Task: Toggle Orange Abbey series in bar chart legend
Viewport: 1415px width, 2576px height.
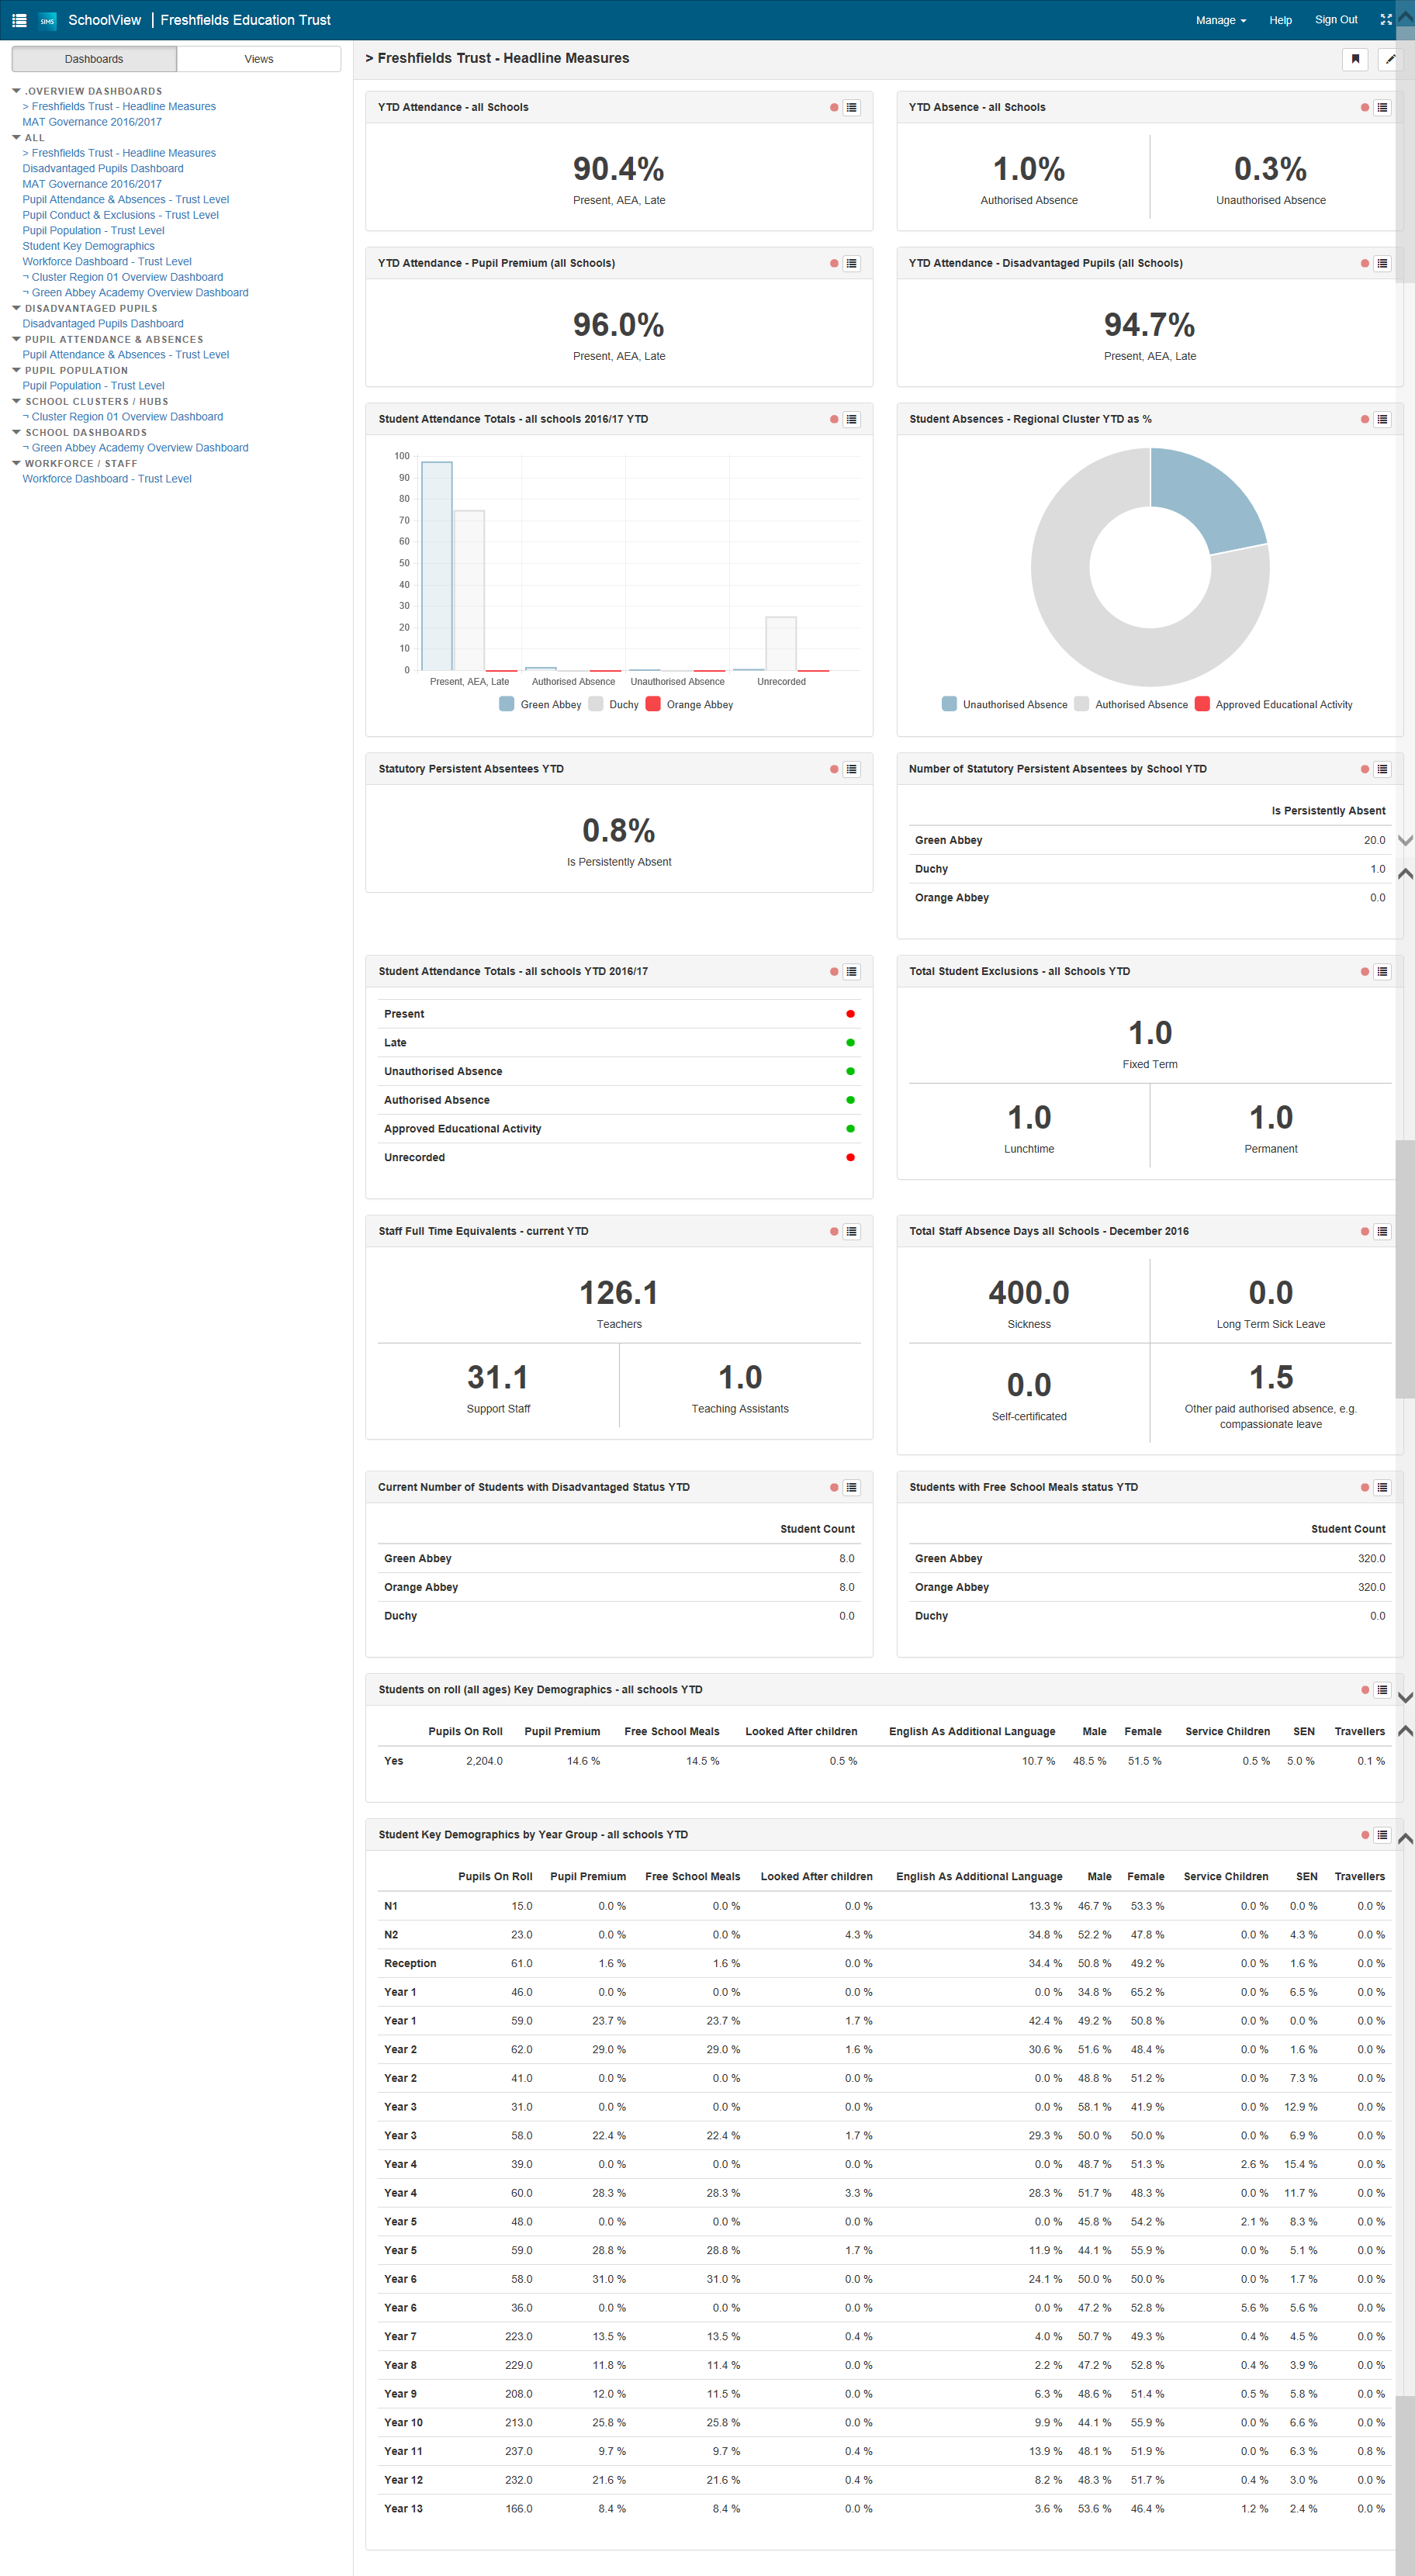Action: pos(689,705)
